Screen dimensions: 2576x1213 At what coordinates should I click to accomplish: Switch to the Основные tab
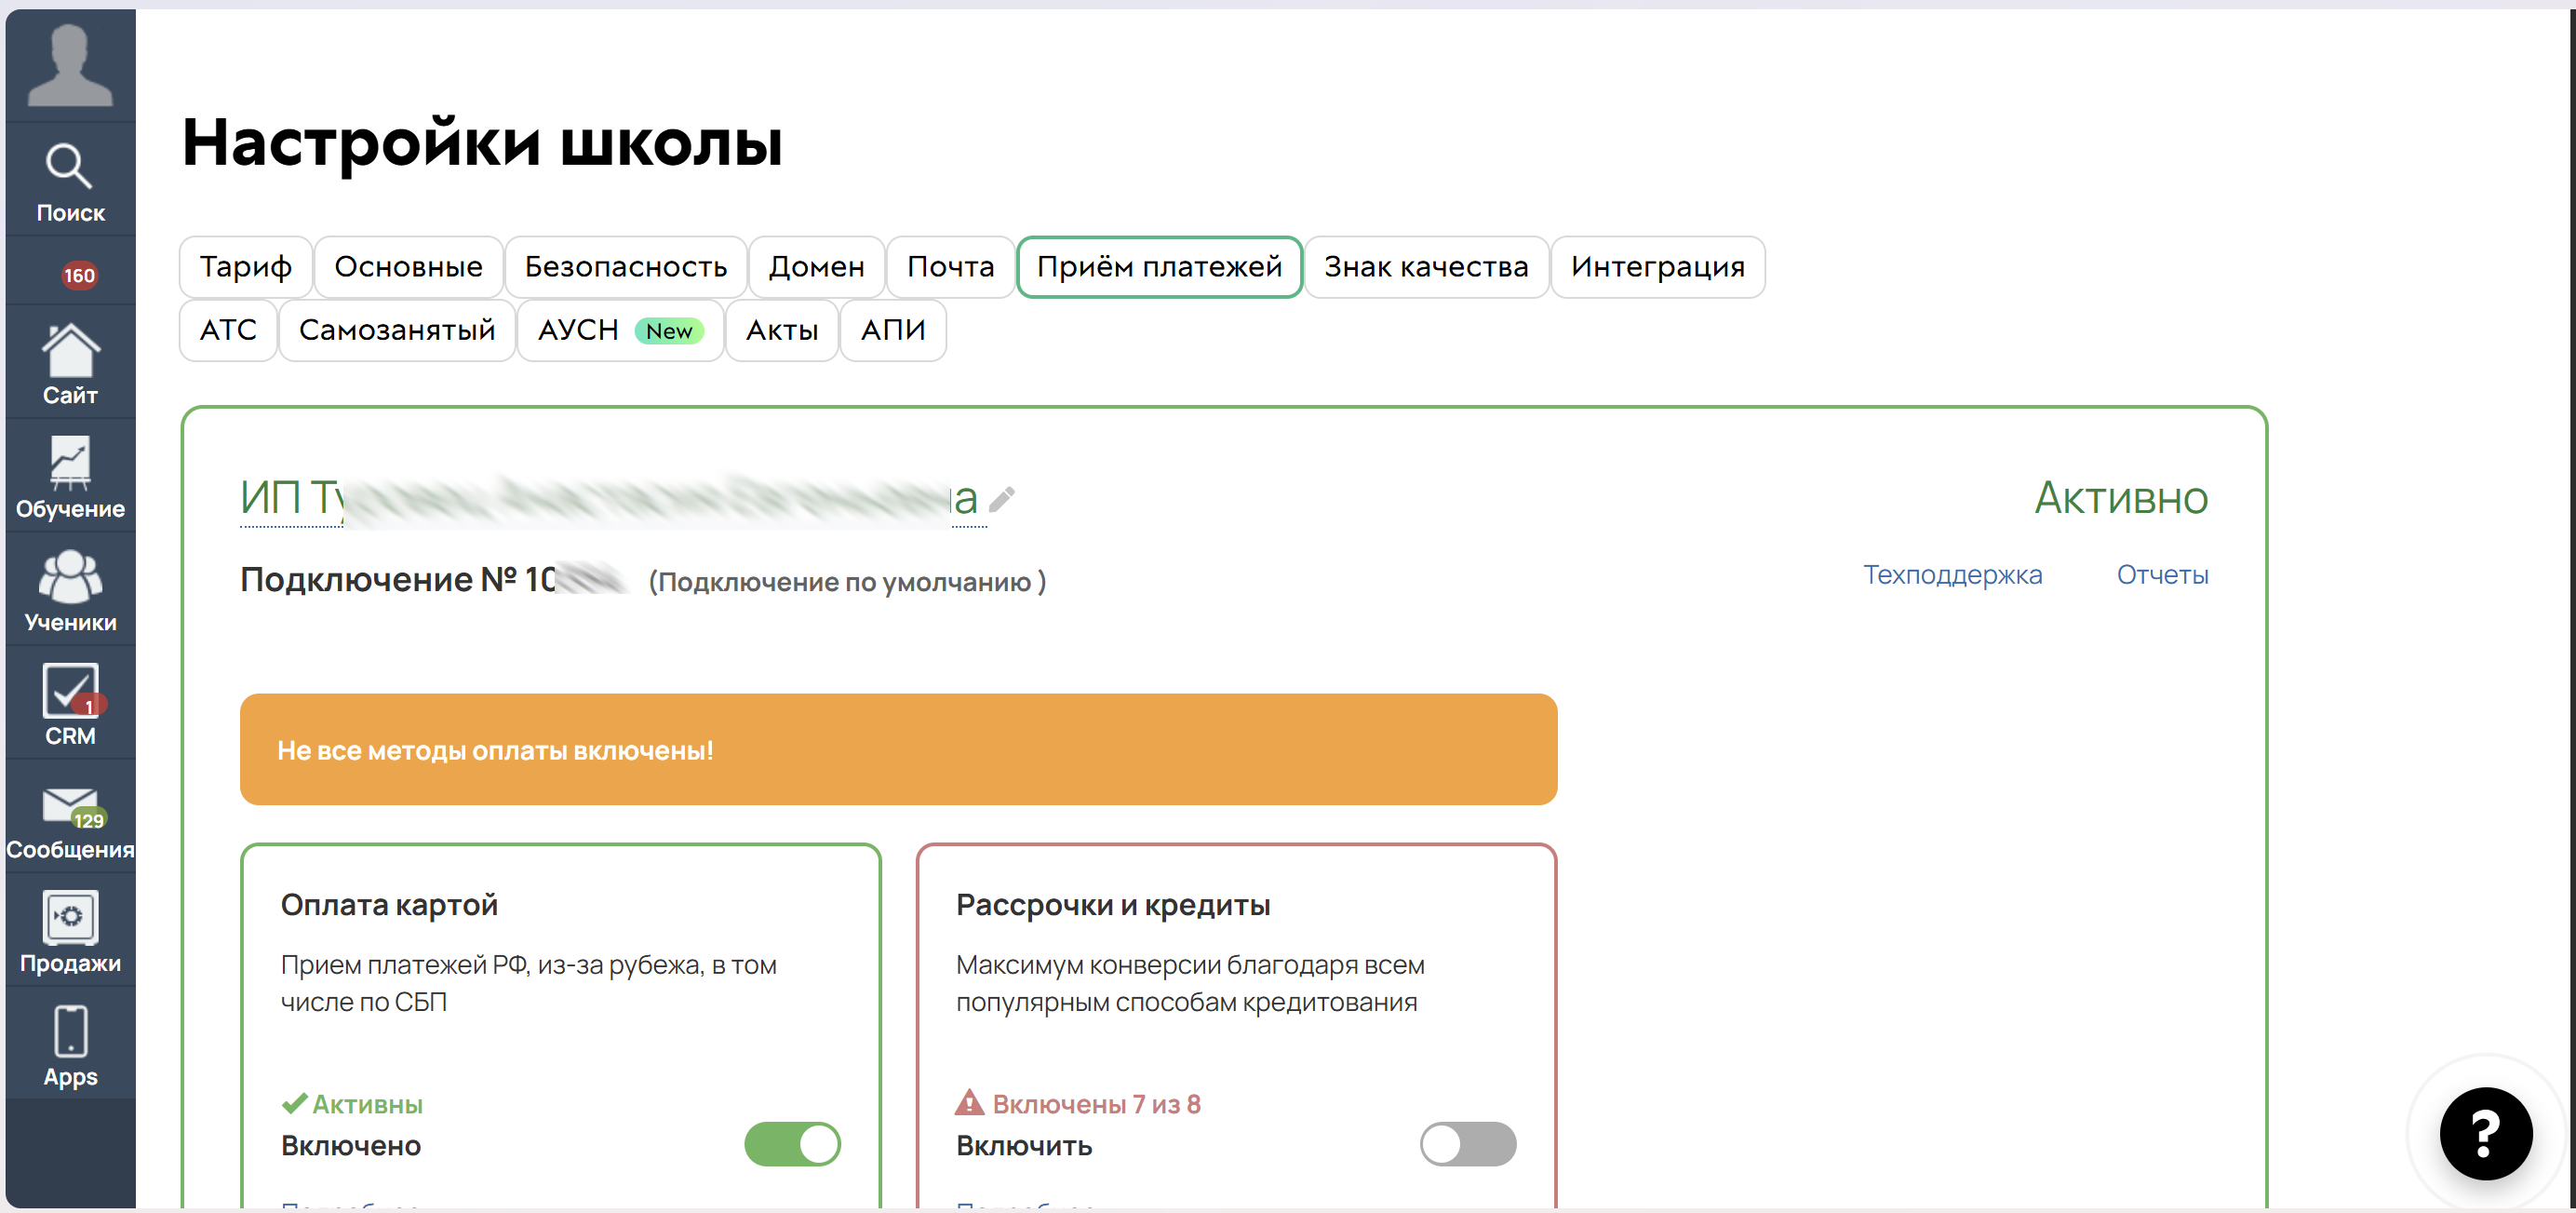[408, 267]
